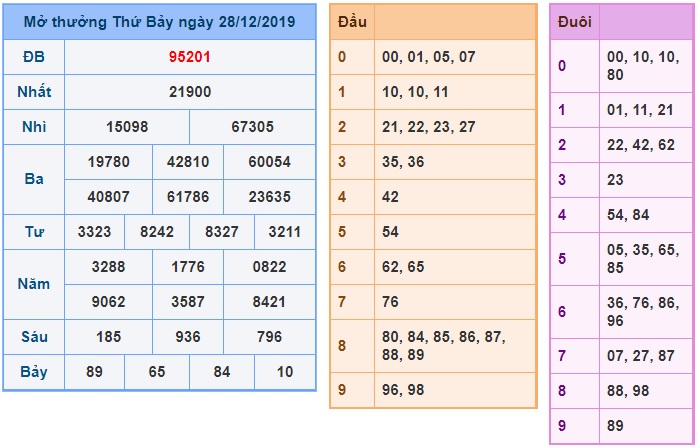Click Đầu values '96, 98'
The width and height of the screenshot is (697, 447).
click(x=403, y=390)
